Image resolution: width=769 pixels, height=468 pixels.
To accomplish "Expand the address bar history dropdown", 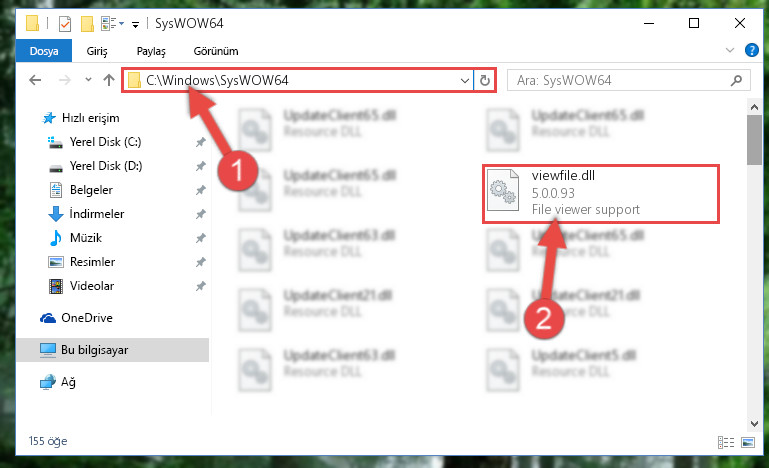I will (464, 80).
